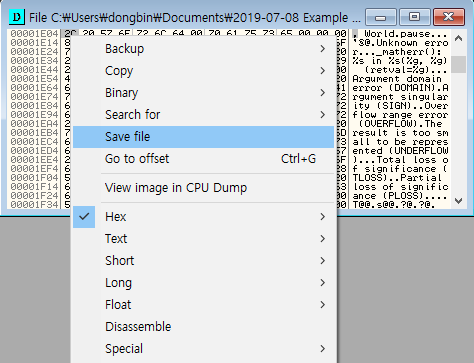Click ASCII text 'result is too sm'

point(400,133)
